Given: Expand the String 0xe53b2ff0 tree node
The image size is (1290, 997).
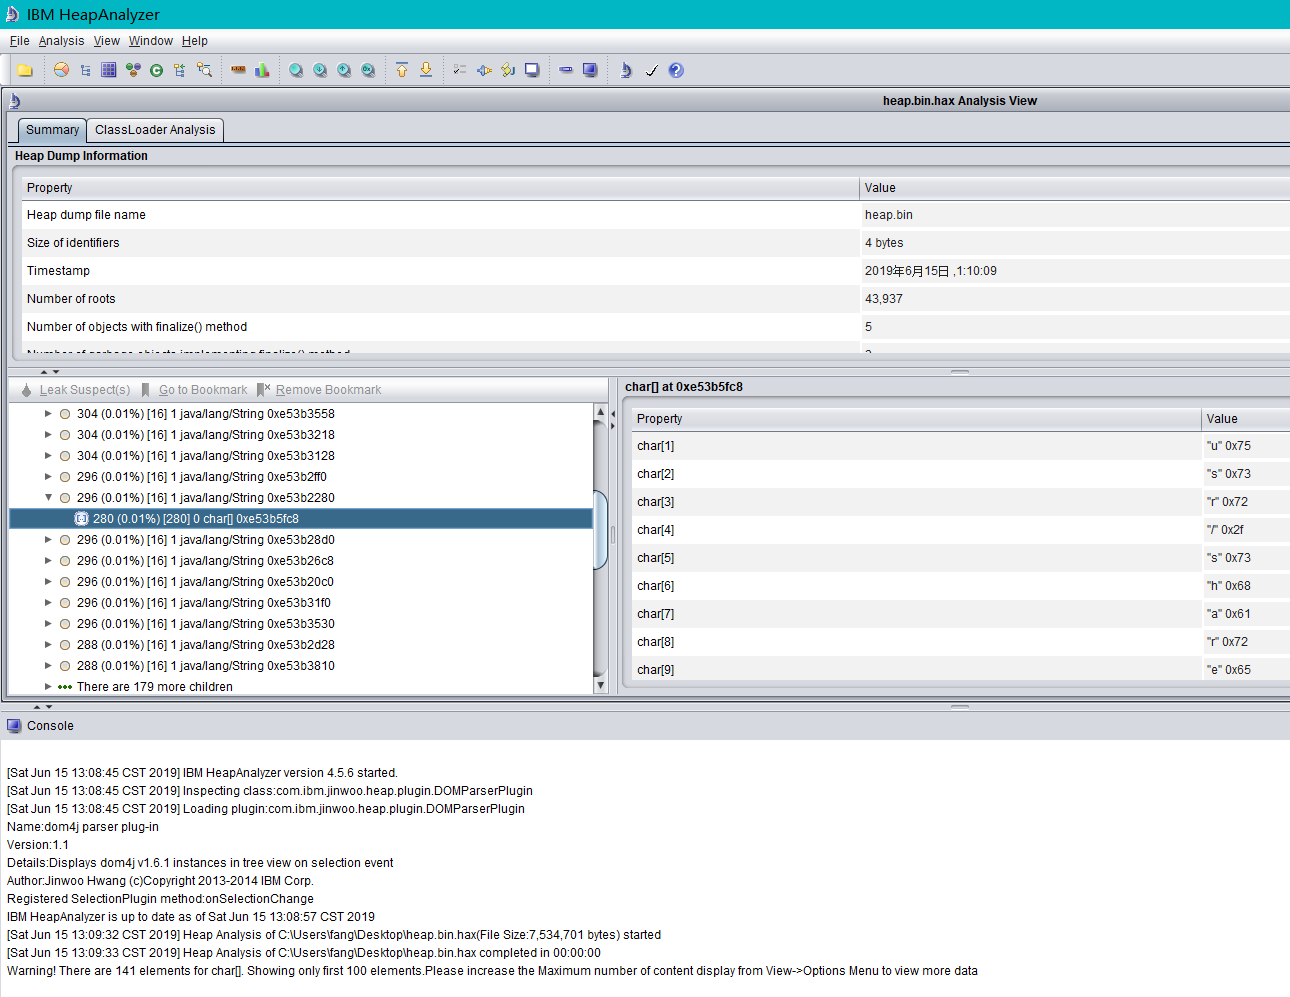Looking at the screenshot, I should click(48, 476).
